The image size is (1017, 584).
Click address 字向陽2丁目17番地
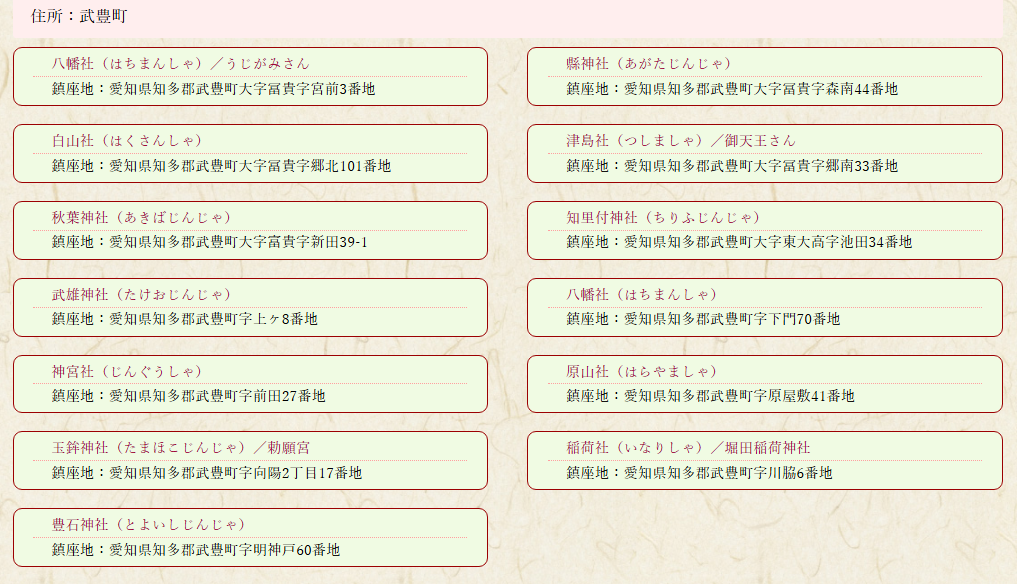pos(207,473)
